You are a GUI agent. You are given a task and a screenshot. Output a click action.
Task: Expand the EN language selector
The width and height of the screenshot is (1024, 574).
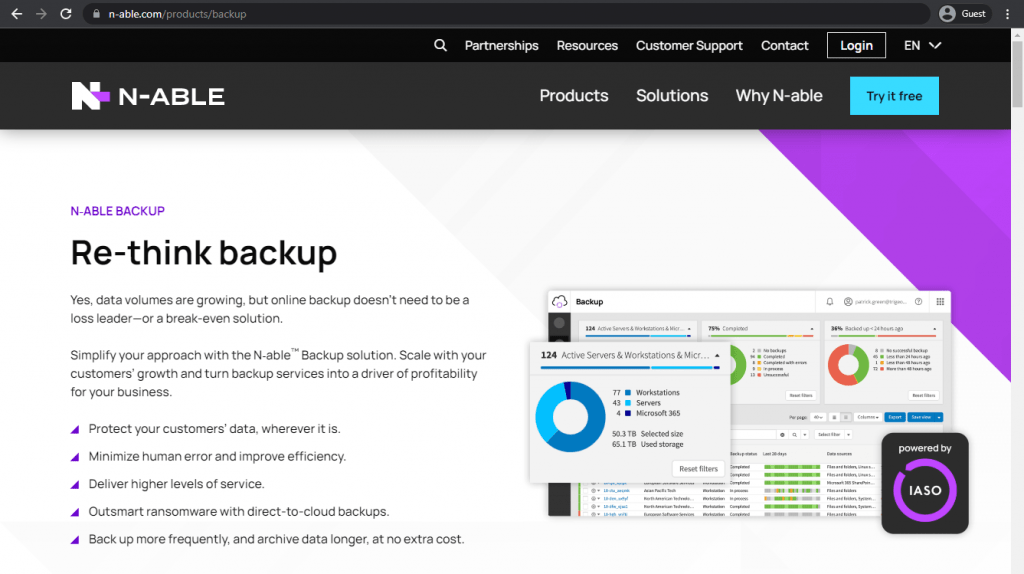[x=922, y=46]
